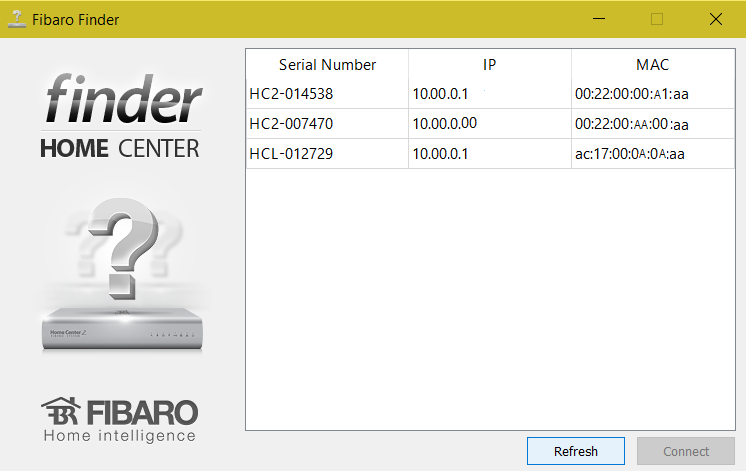Click the MAC column header
746x471 pixels.
tap(653, 64)
